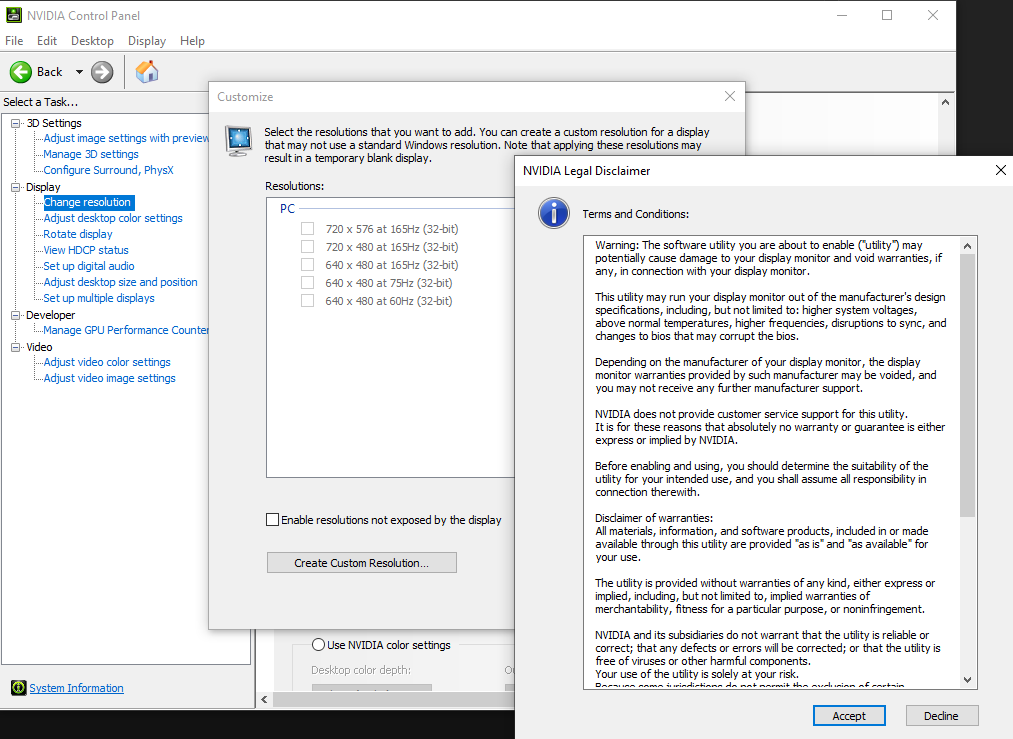The width and height of the screenshot is (1013, 739).
Task: Select Adjust video image settings
Action: (110, 378)
